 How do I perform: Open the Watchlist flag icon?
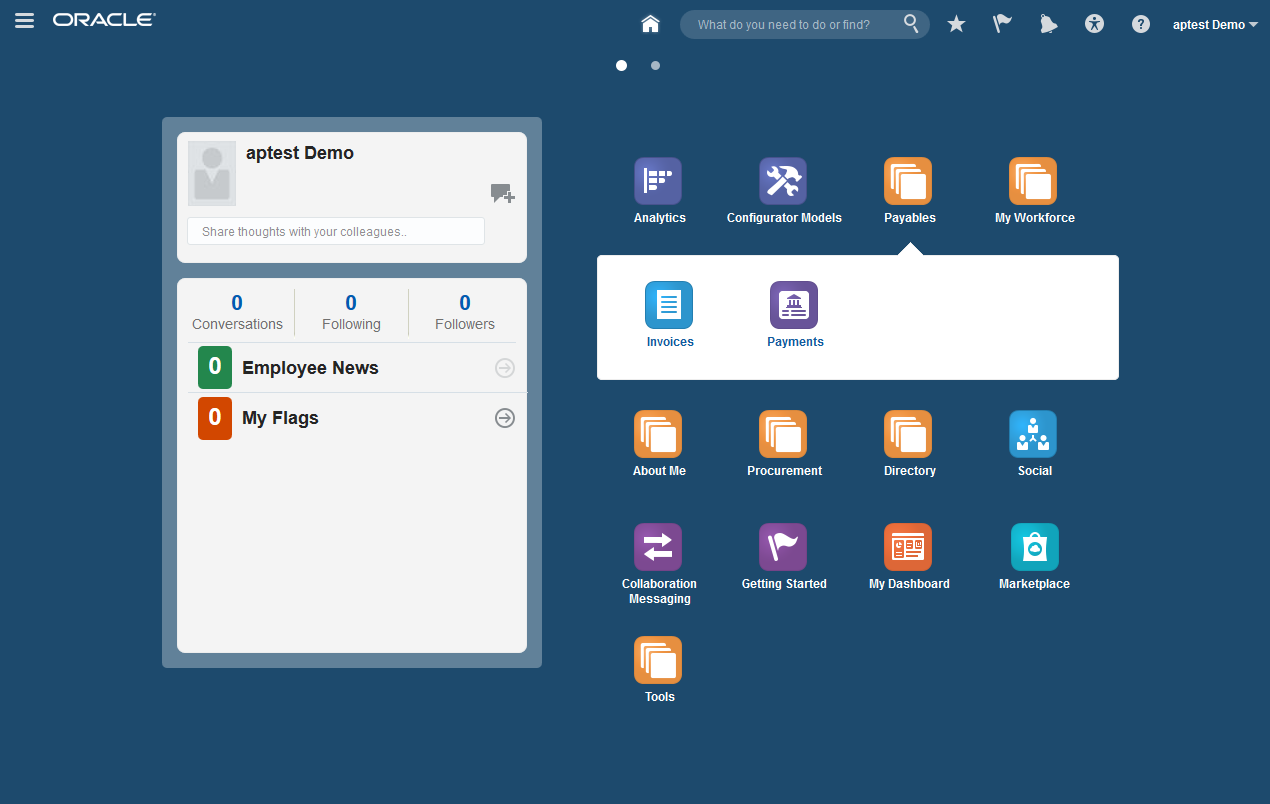(x=1002, y=24)
